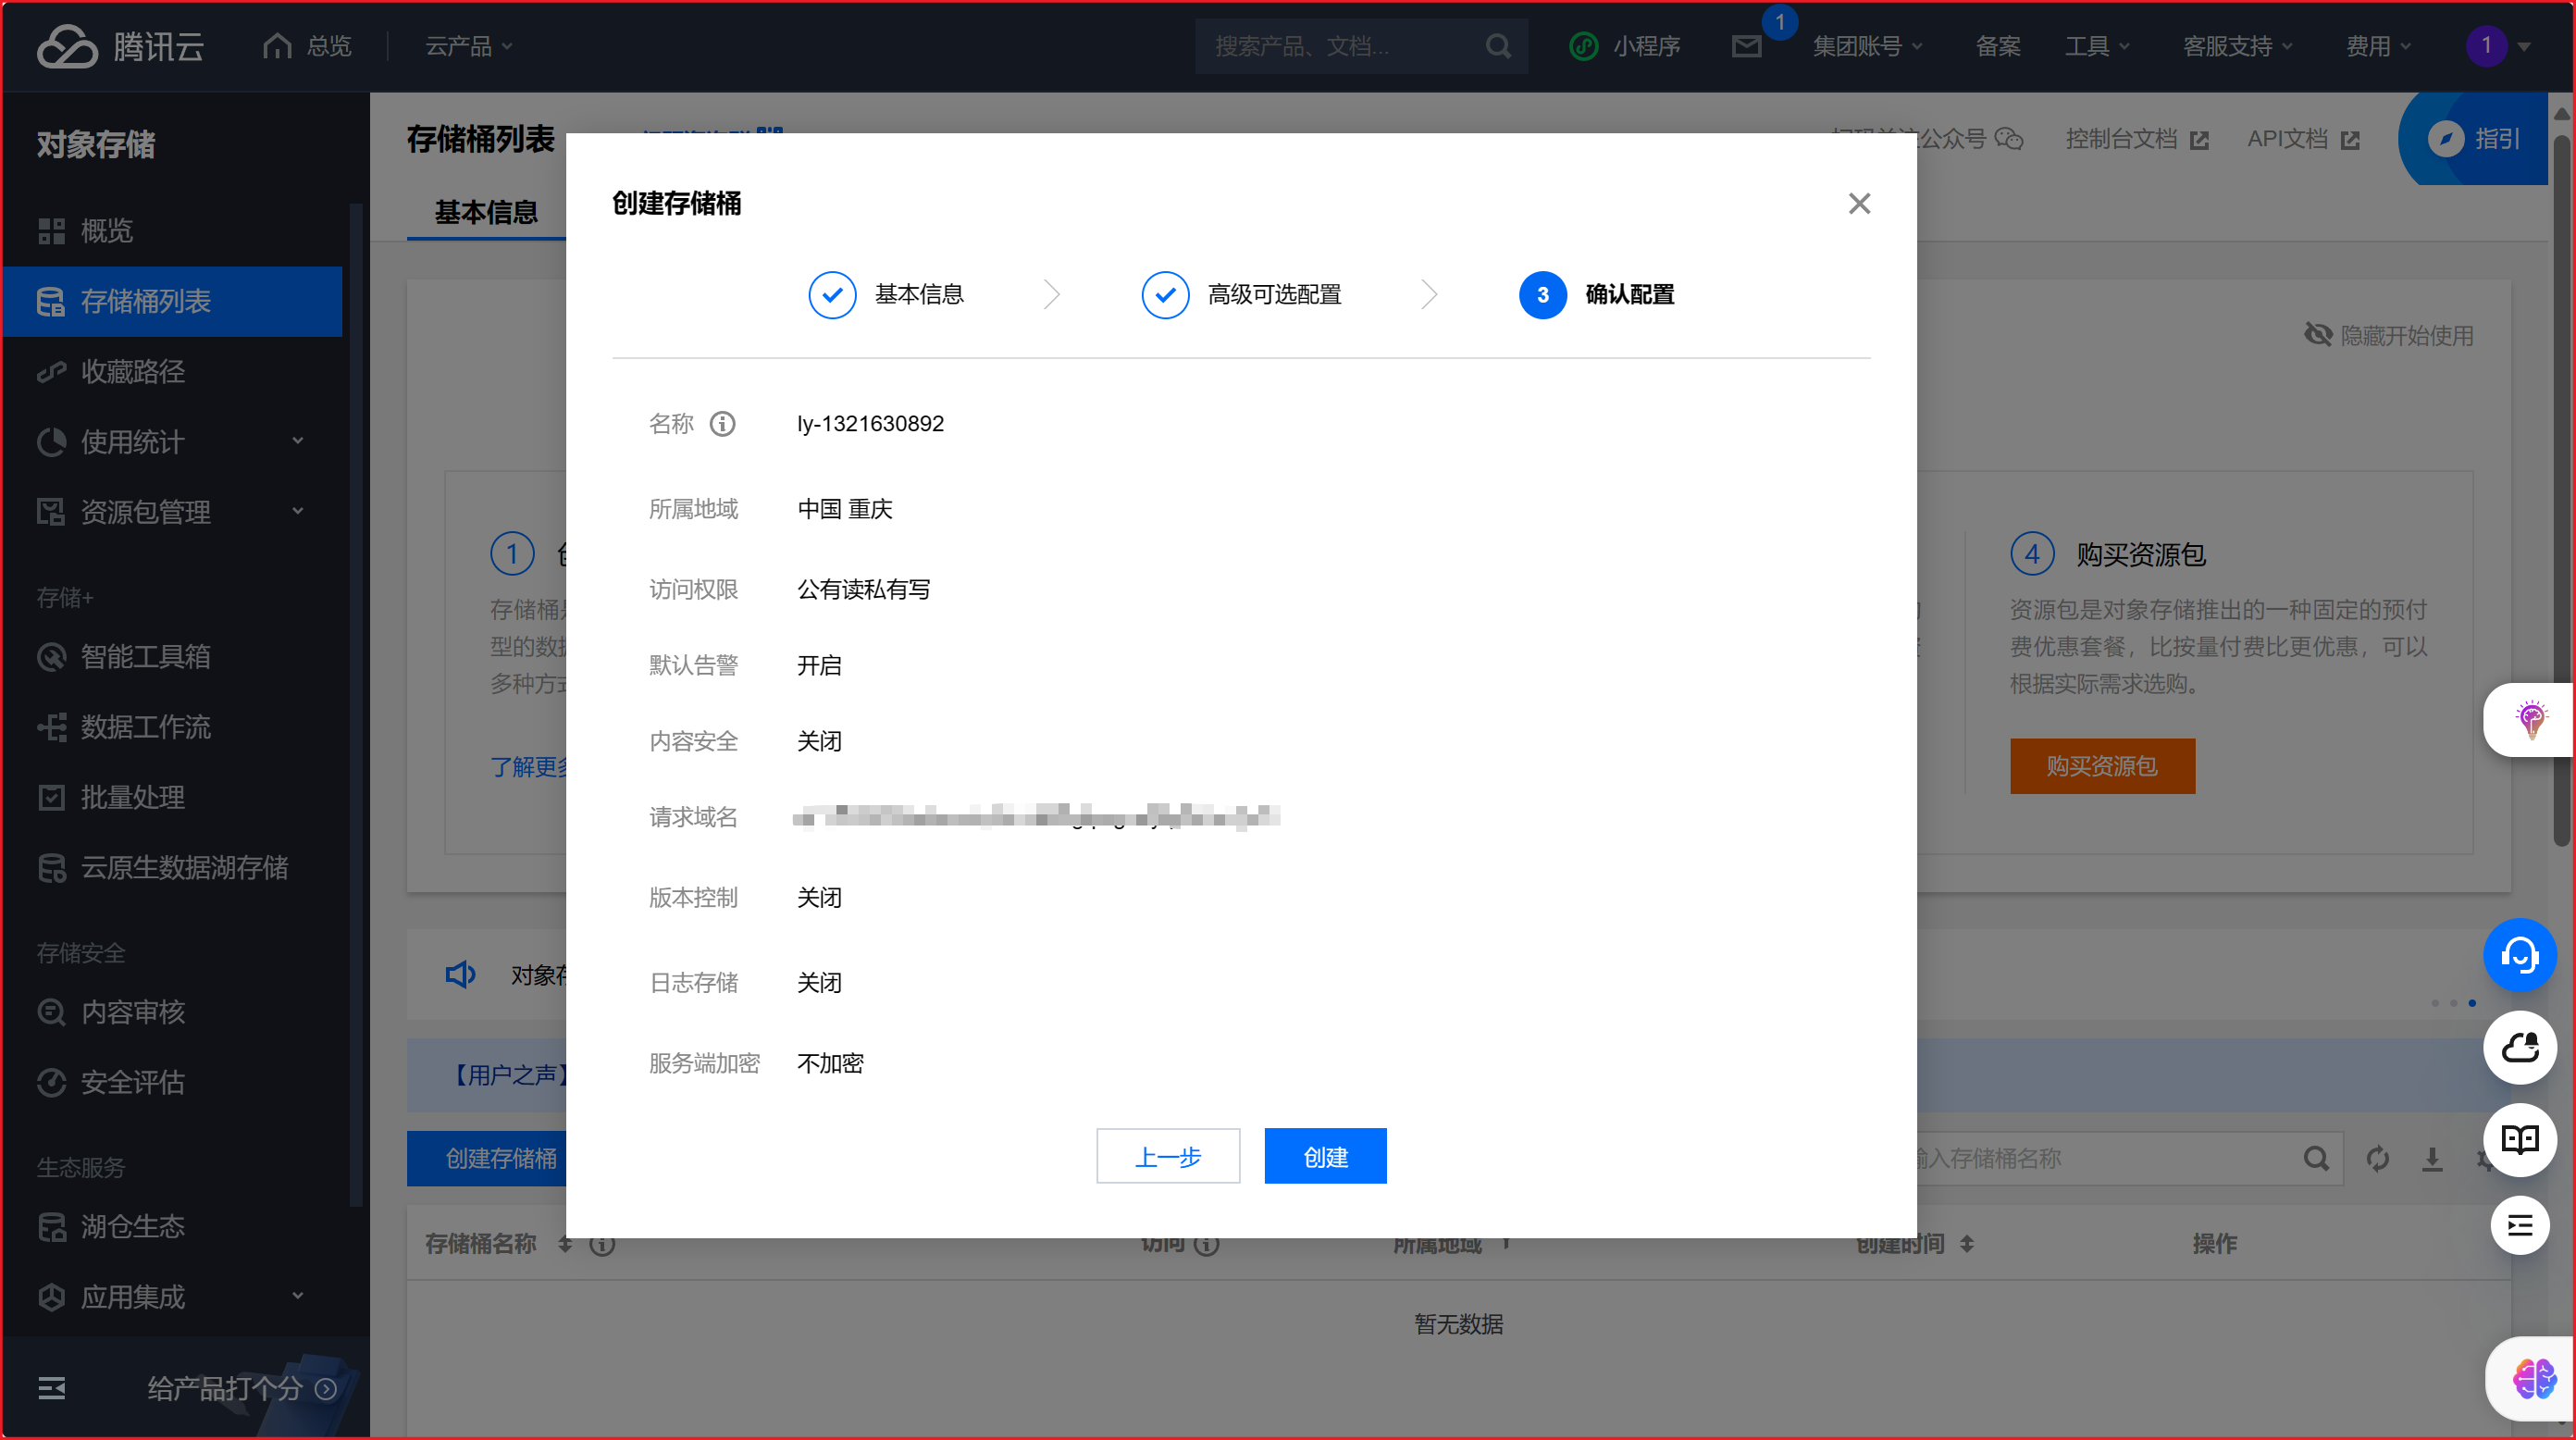The image size is (2576, 1440).
Task: Toggle 隐藏开始使用 visibility
Action: [x=2389, y=335]
